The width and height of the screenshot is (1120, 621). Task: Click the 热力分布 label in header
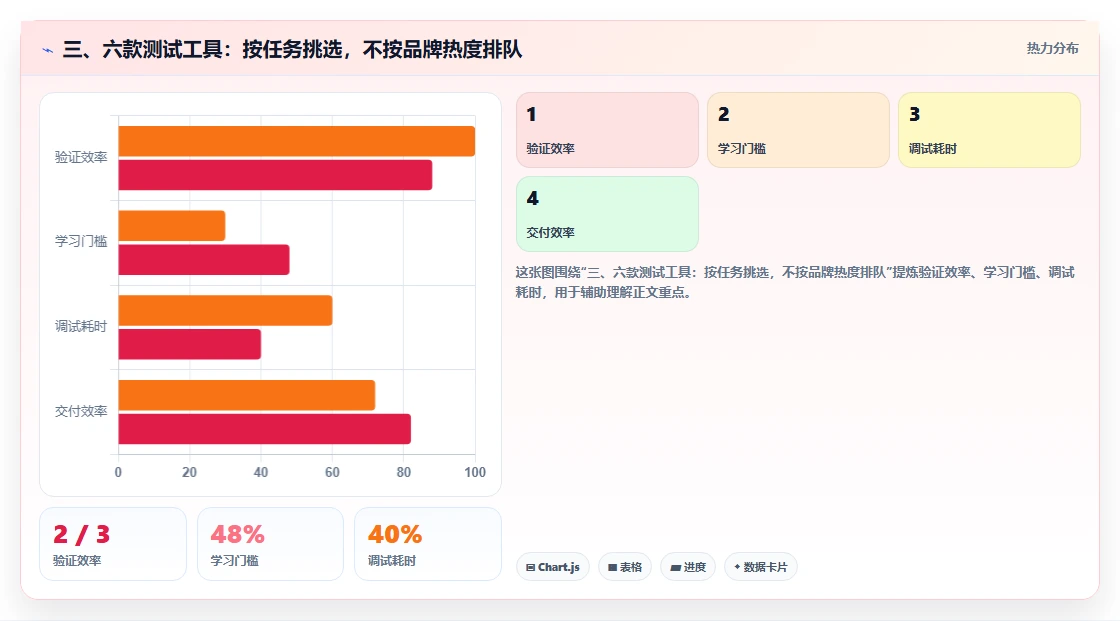tap(1052, 48)
